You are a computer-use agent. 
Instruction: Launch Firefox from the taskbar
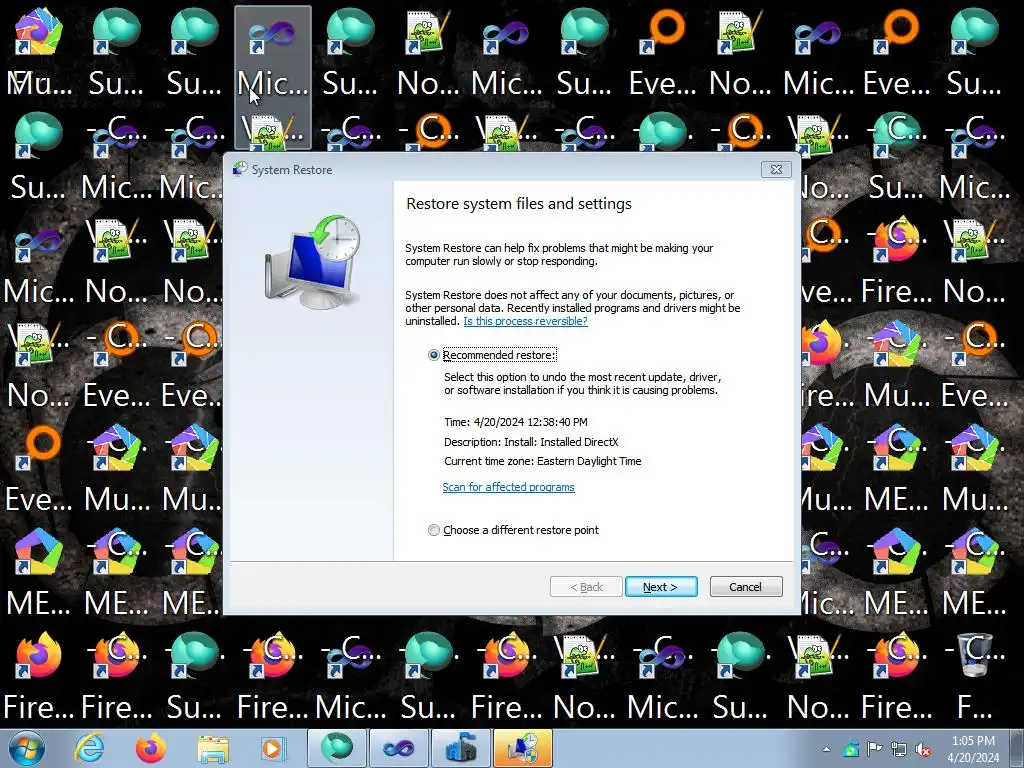(x=151, y=748)
